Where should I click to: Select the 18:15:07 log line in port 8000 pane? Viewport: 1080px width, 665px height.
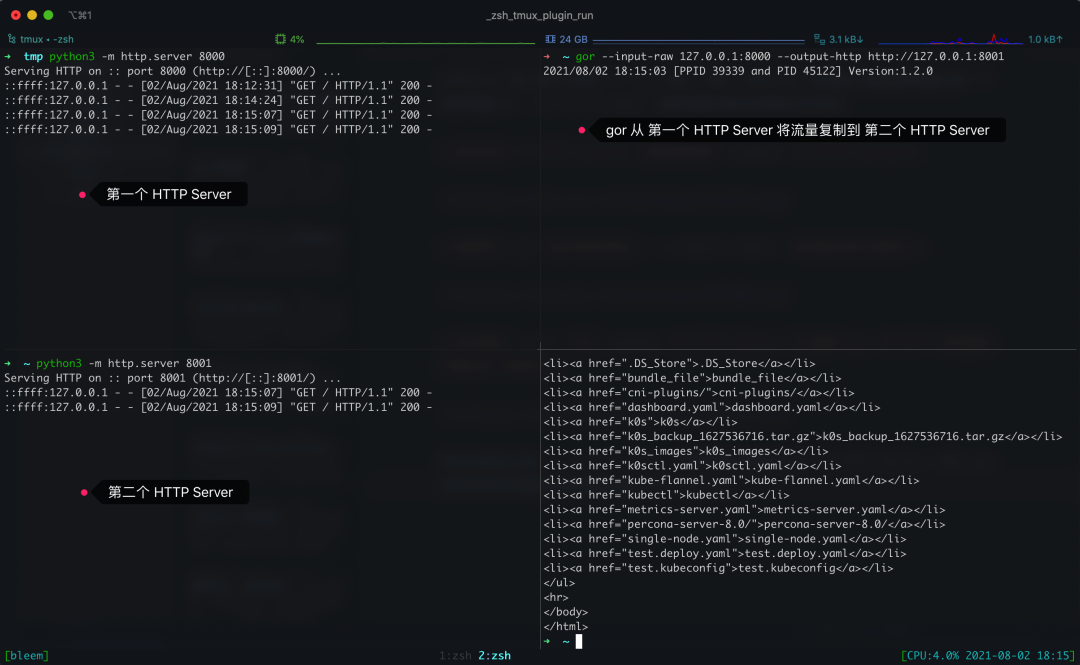[x=218, y=115]
